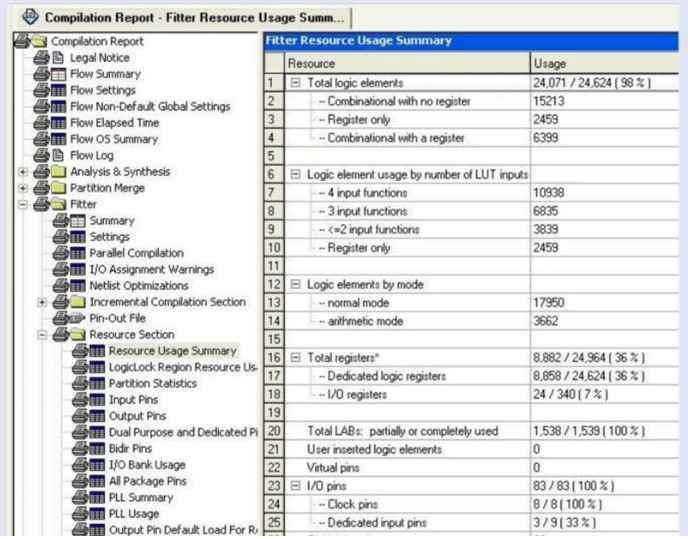688x539 pixels.
Task: Click the Compilation Report root folder icon
Action: (x=39, y=41)
